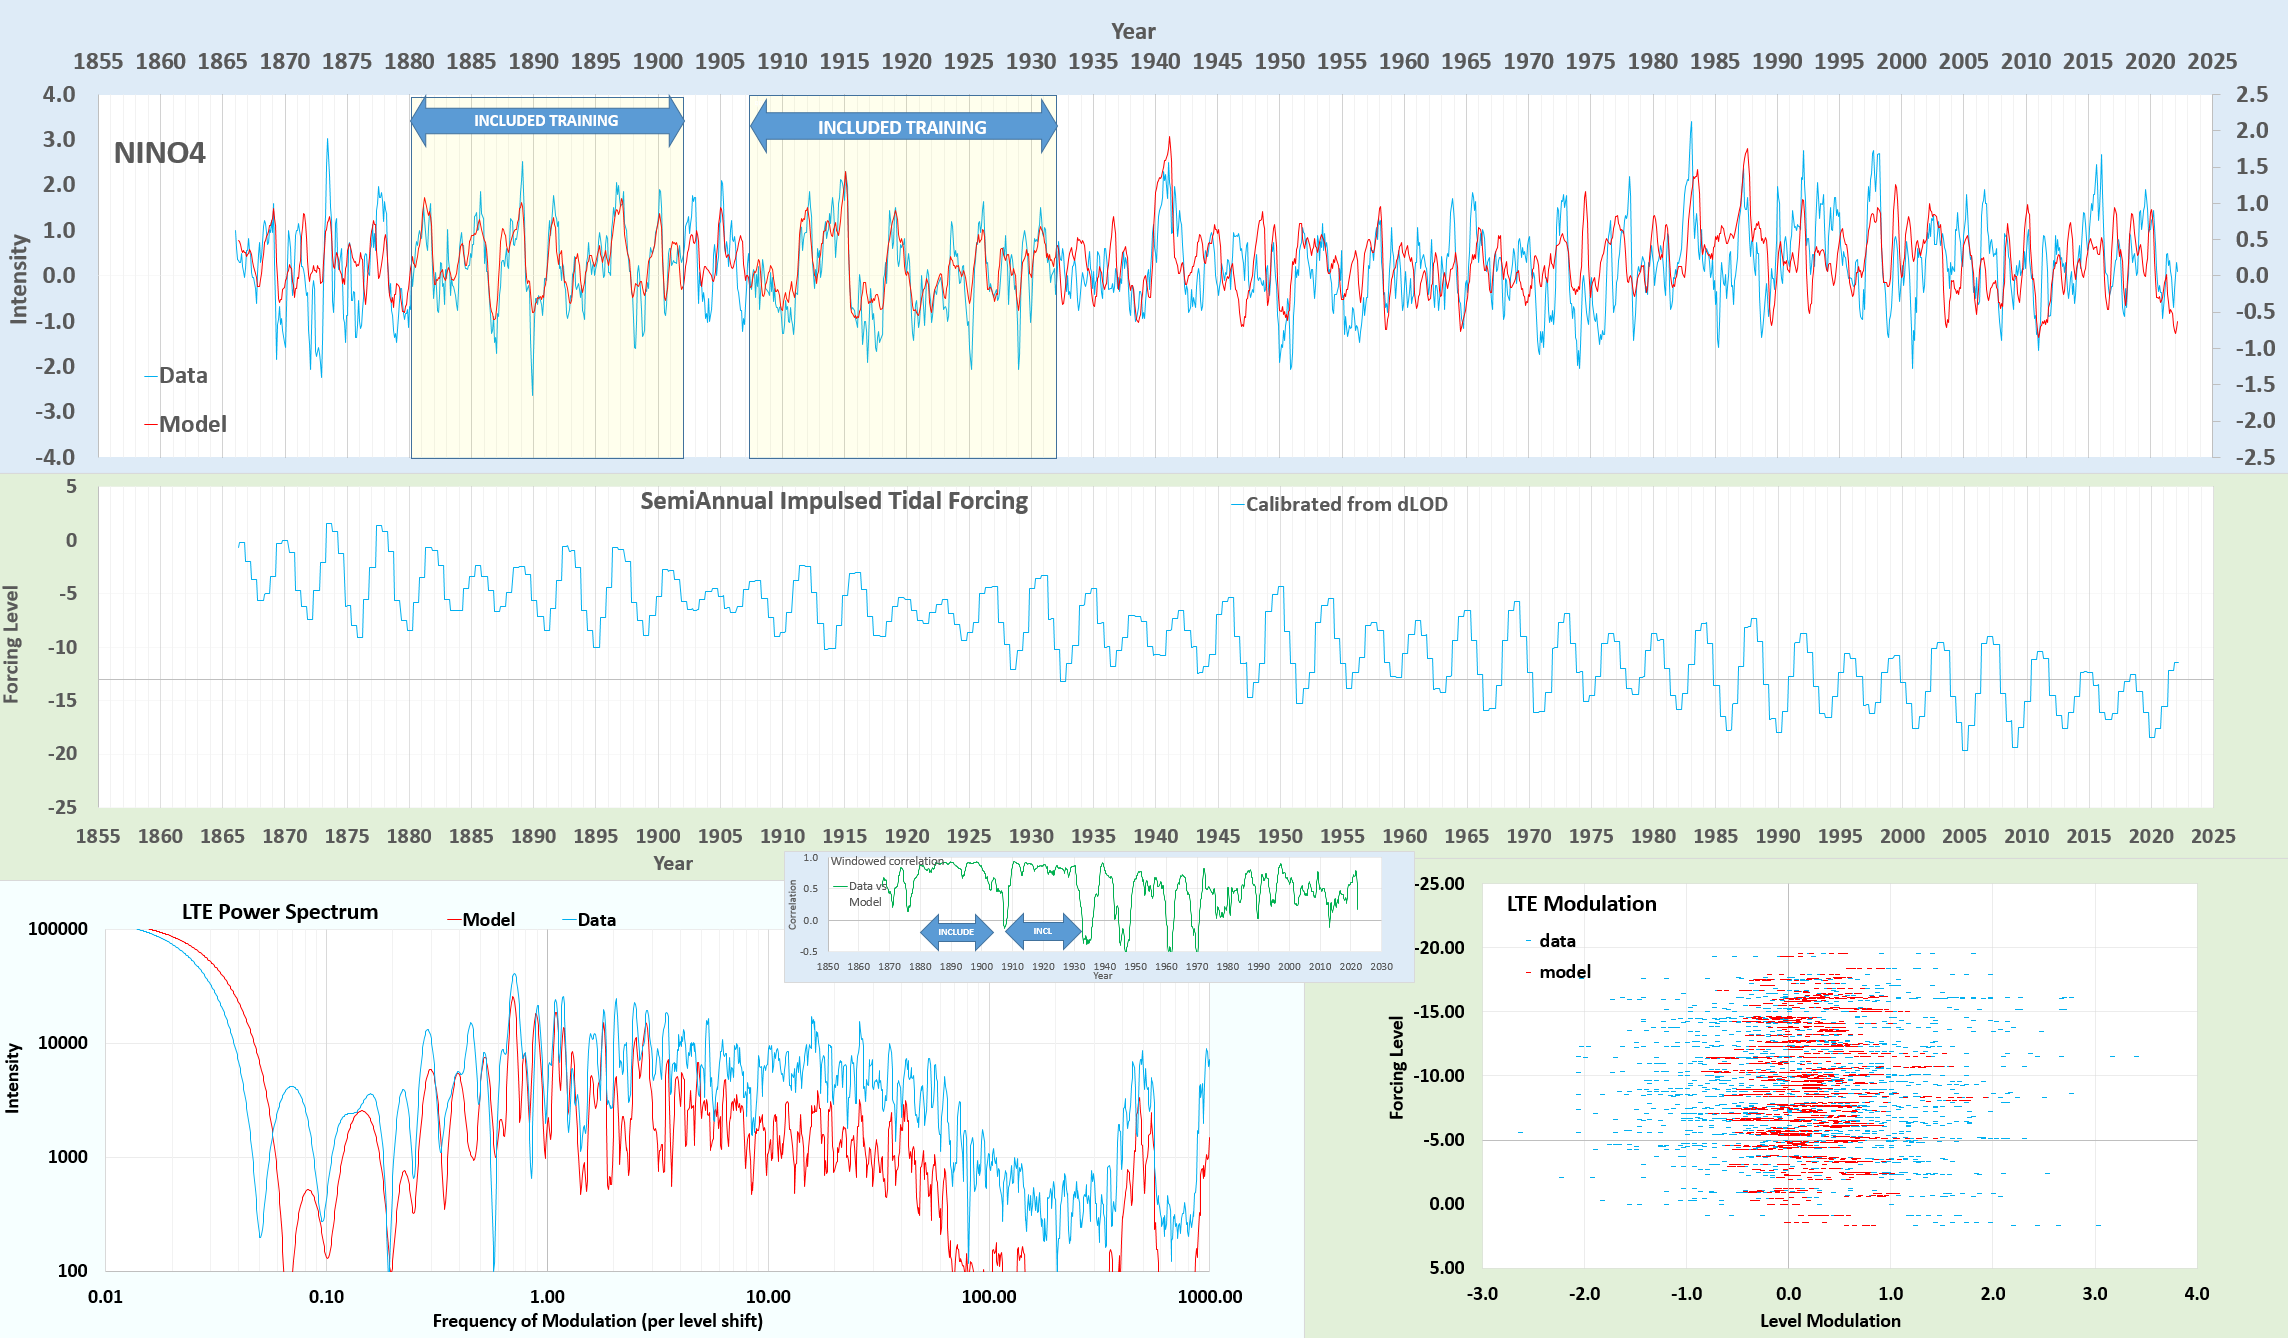Click the Frequency of Modulation axis title
The width and height of the screenshot is (2288, 1338).
[x=597, y=1321]
